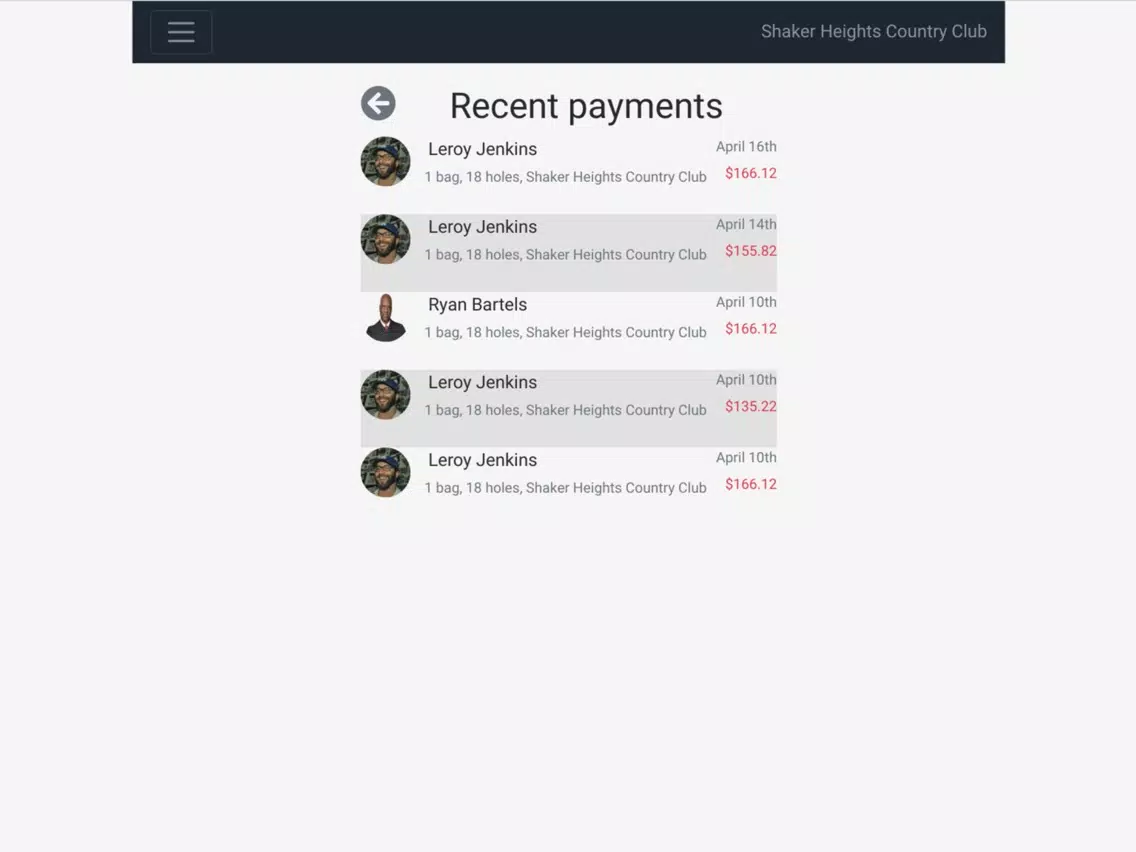
Task: Click April 10th date on $135.22 row
Action: (x=746, y=380)
